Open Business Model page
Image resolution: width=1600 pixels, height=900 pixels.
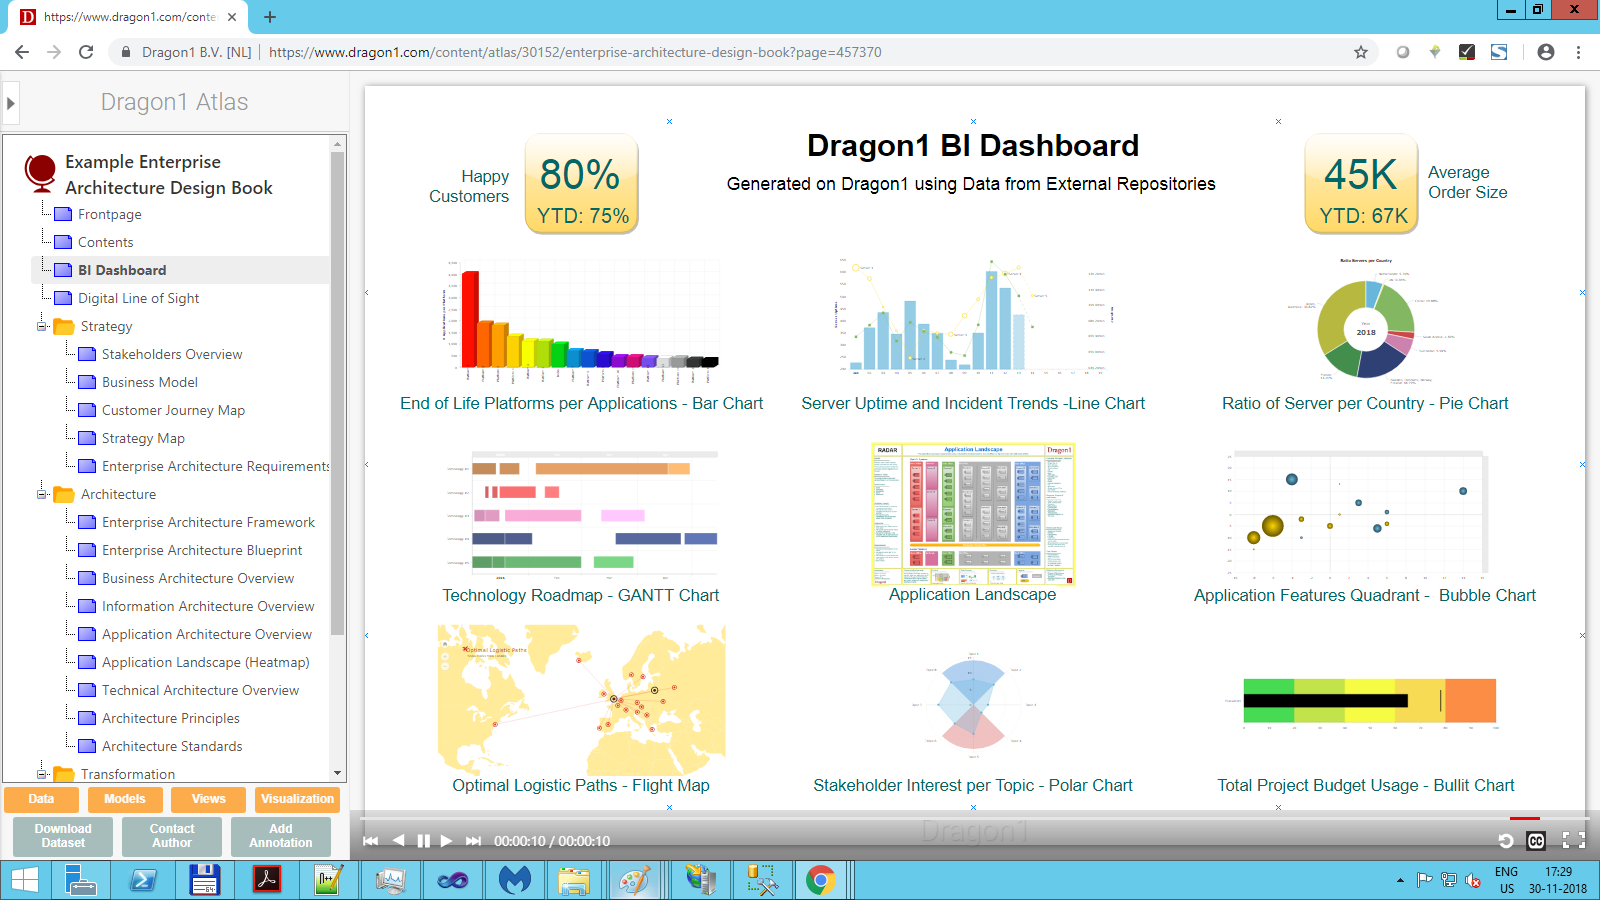(150, 382)
